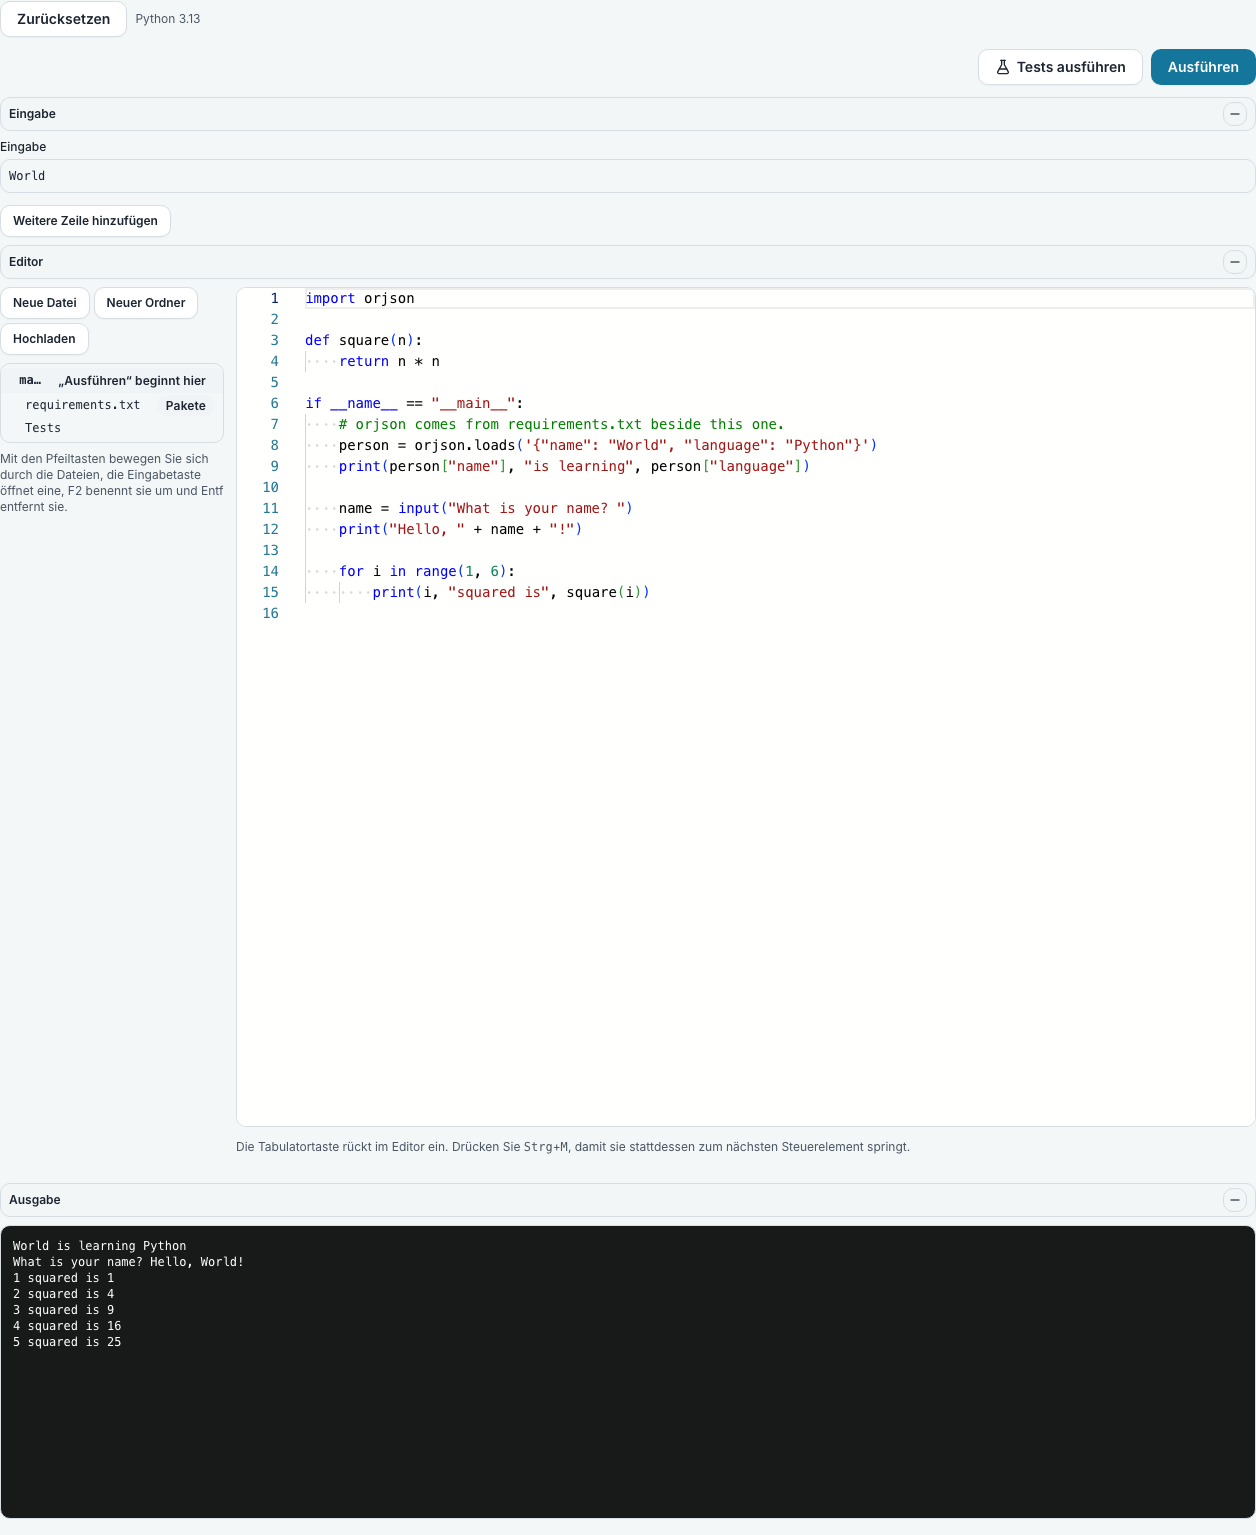The image size is (1256, 1535).
Task: Click the Strg+M hint below the editor
Action: click(x=546, y=1147)
